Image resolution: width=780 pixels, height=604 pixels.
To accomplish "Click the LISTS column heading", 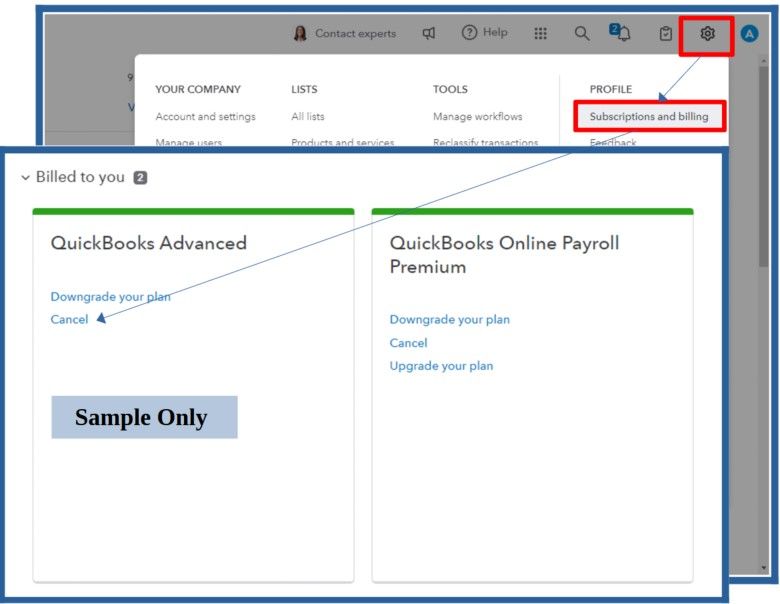I will [x=304, y=89].
